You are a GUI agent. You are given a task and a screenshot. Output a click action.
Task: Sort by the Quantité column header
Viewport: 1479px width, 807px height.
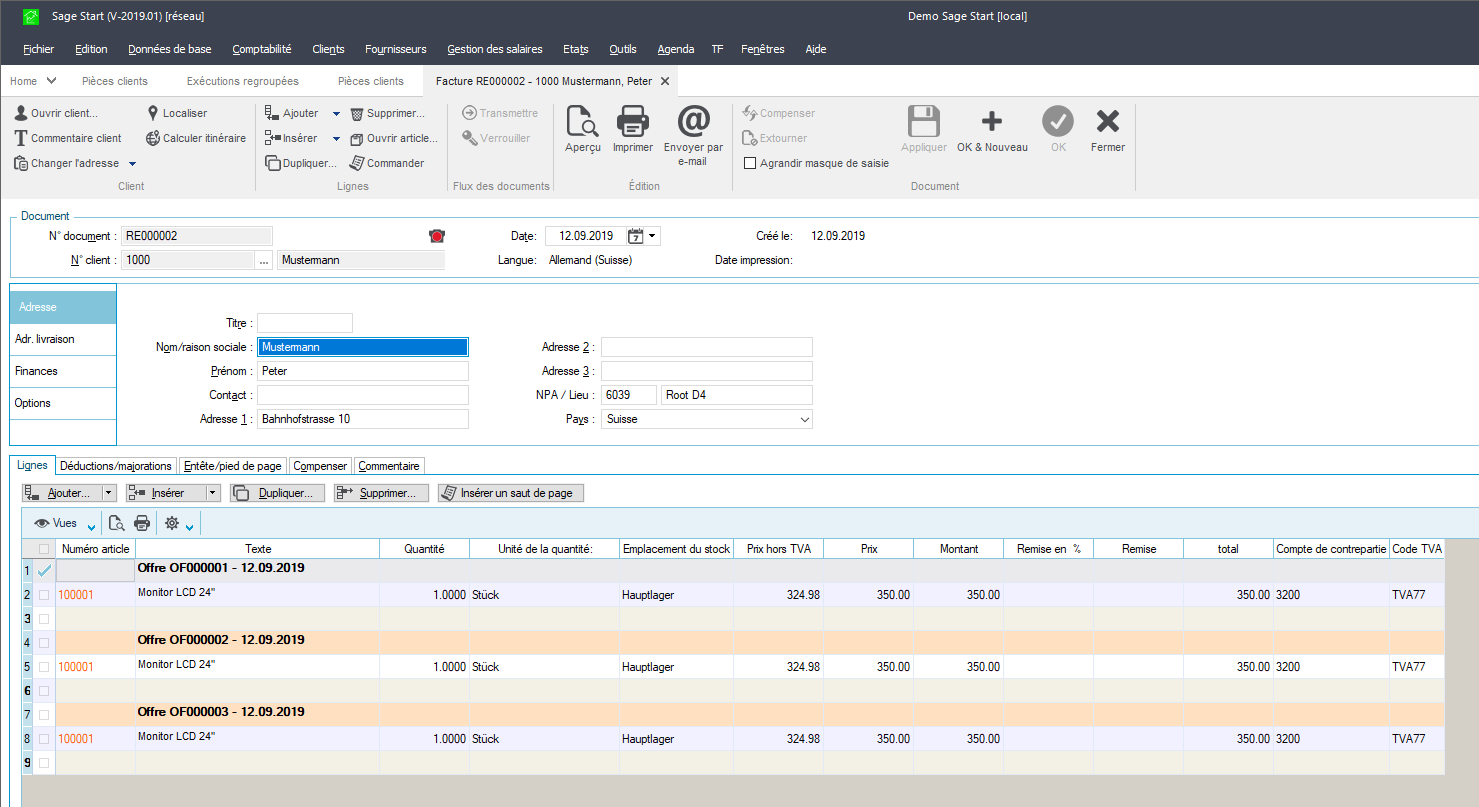click(x=423, y=549)
